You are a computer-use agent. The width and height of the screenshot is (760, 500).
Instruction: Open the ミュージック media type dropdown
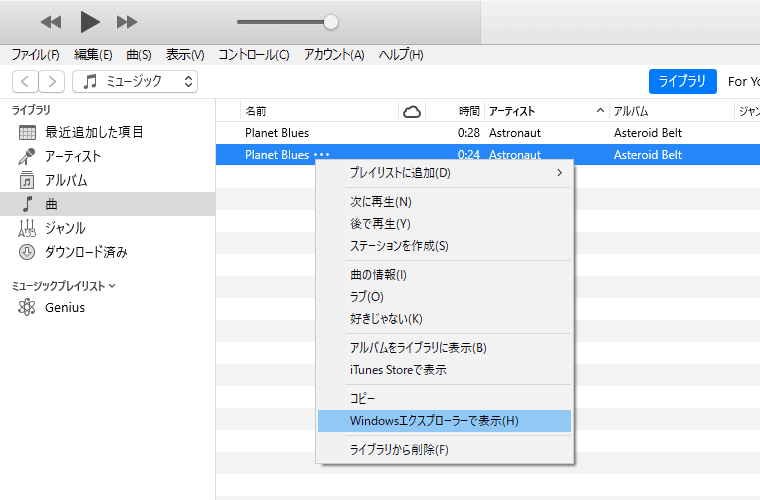135,81
